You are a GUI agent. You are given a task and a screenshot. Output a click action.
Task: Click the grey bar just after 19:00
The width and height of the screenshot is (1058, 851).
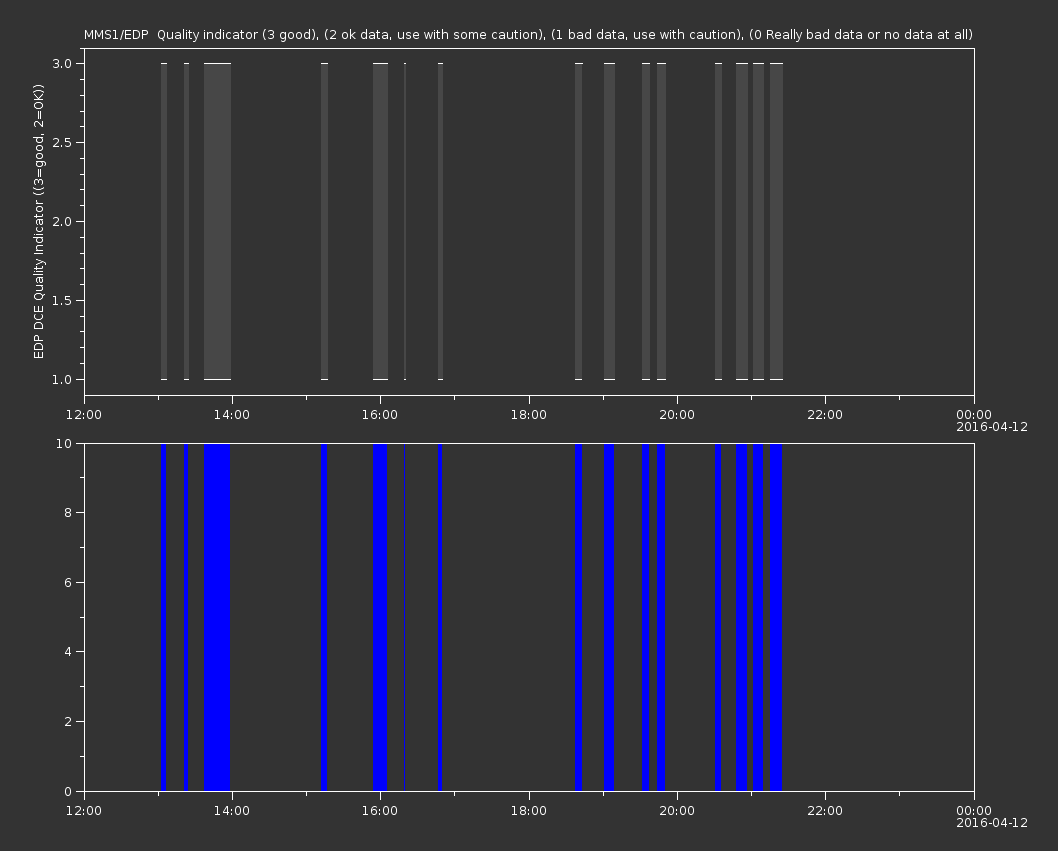[x=609, y=221]
